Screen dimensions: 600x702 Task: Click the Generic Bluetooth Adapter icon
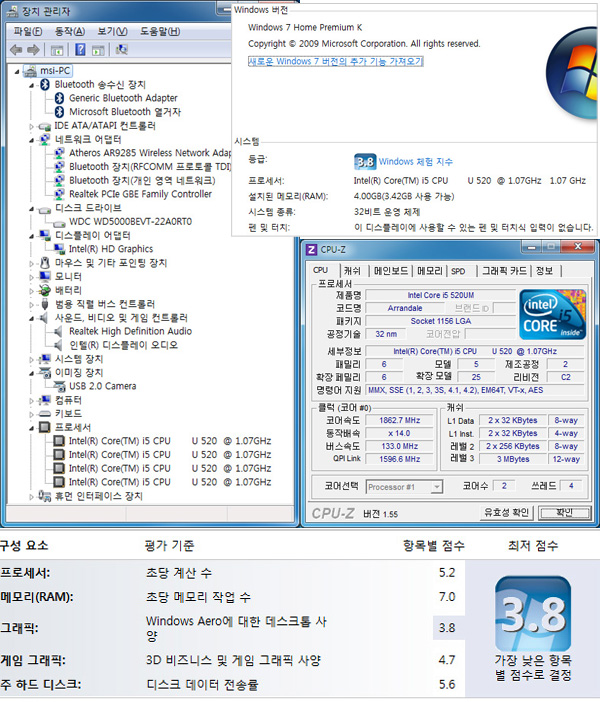point(59,98)
